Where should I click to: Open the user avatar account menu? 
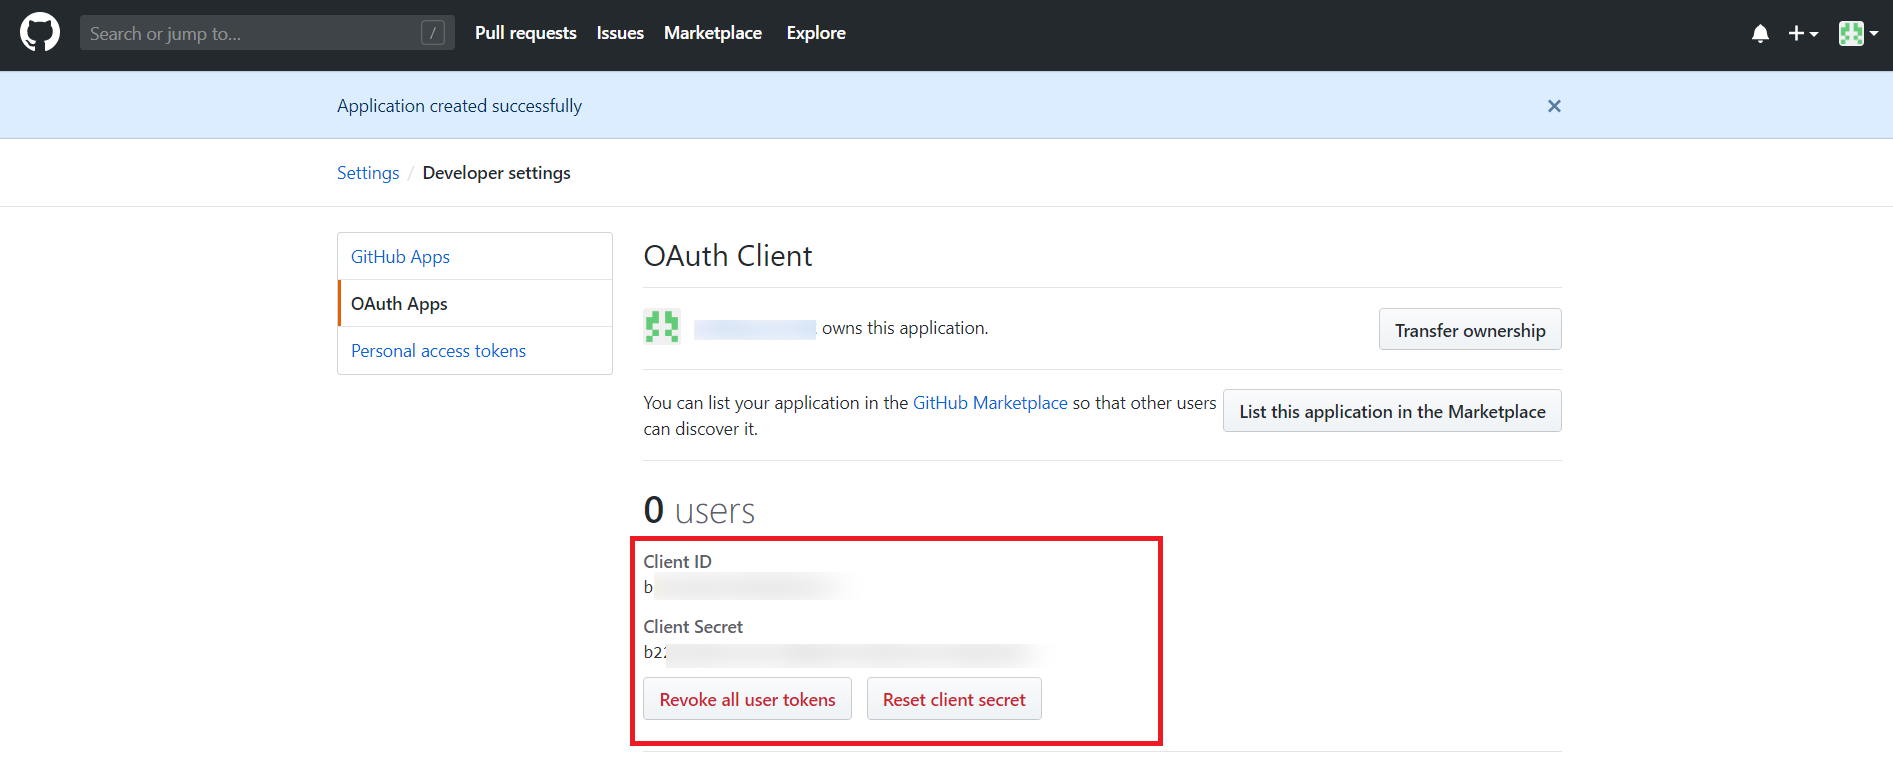[x=1858, y=34]
